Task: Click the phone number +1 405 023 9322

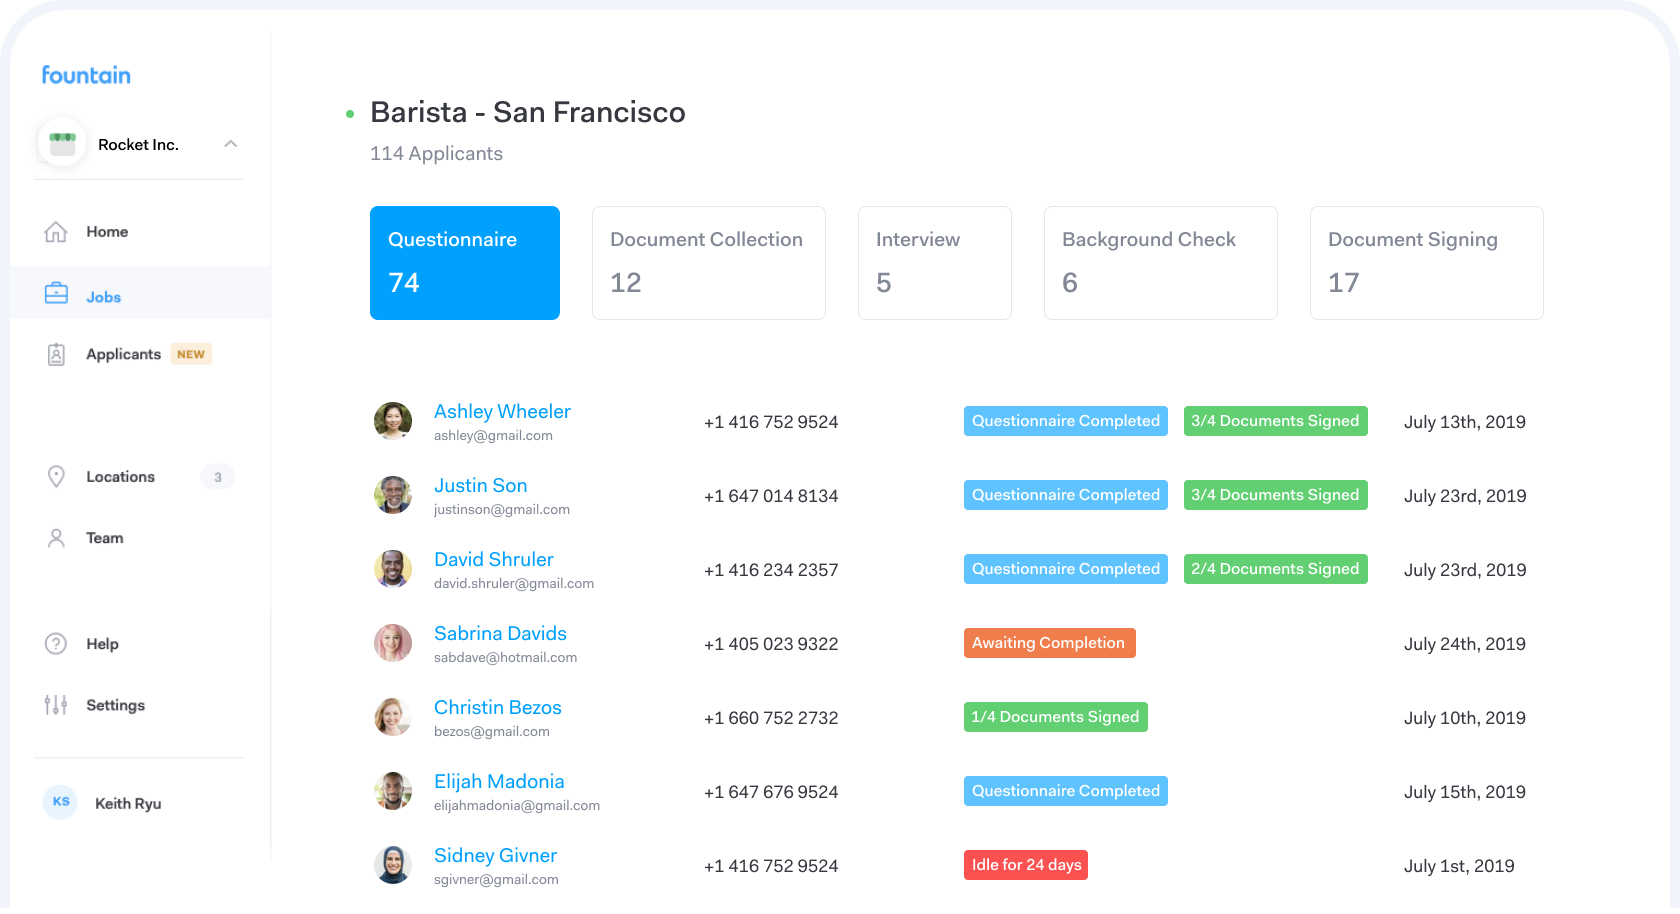Action: pyautogui.click(x=771, y=644)
